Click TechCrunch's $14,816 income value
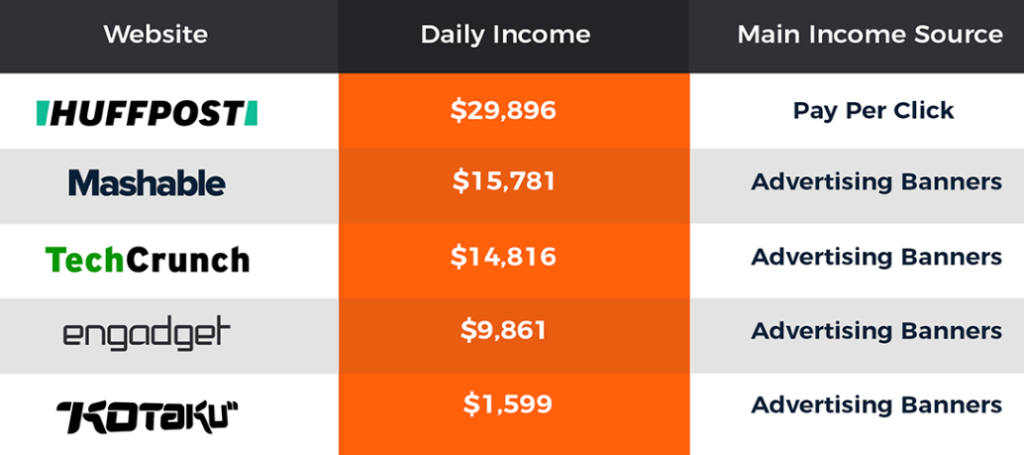The width and height of the screenshot is (1024, 455). pos(503,256)
